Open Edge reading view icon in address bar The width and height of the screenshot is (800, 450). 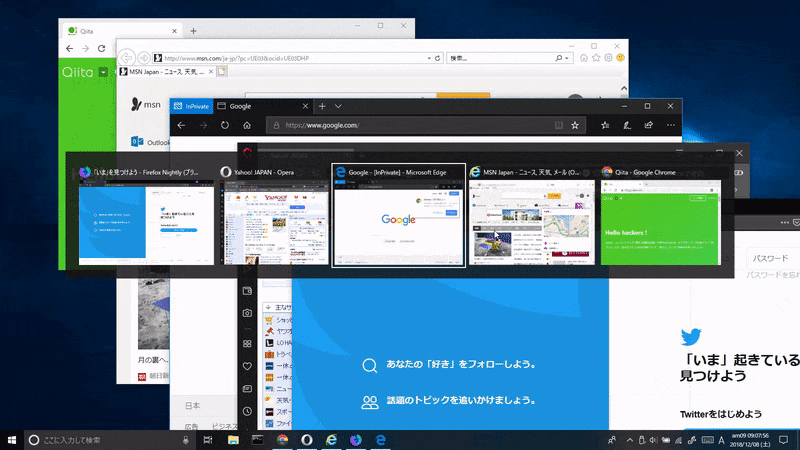(559, 125)
